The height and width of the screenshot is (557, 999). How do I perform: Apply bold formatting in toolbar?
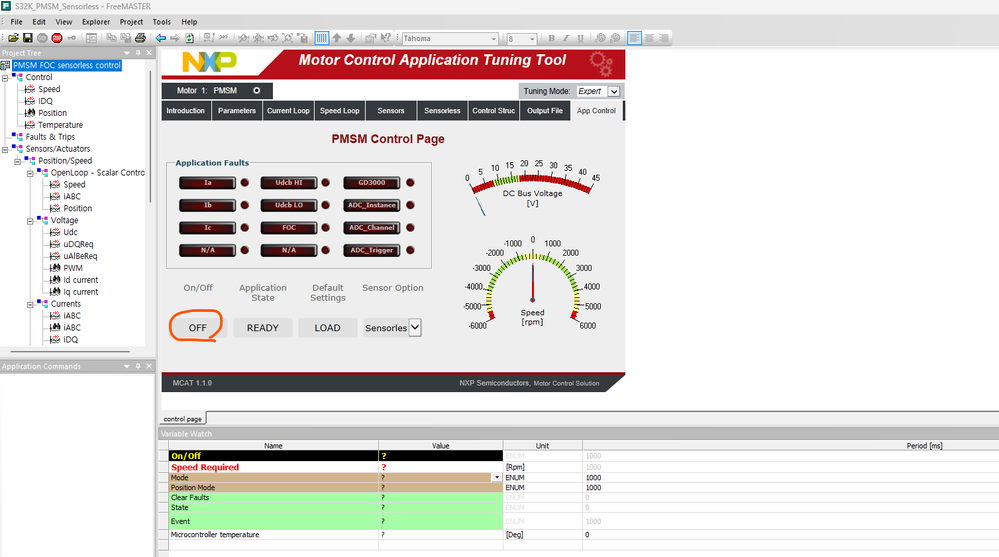(x=551, y=38)
